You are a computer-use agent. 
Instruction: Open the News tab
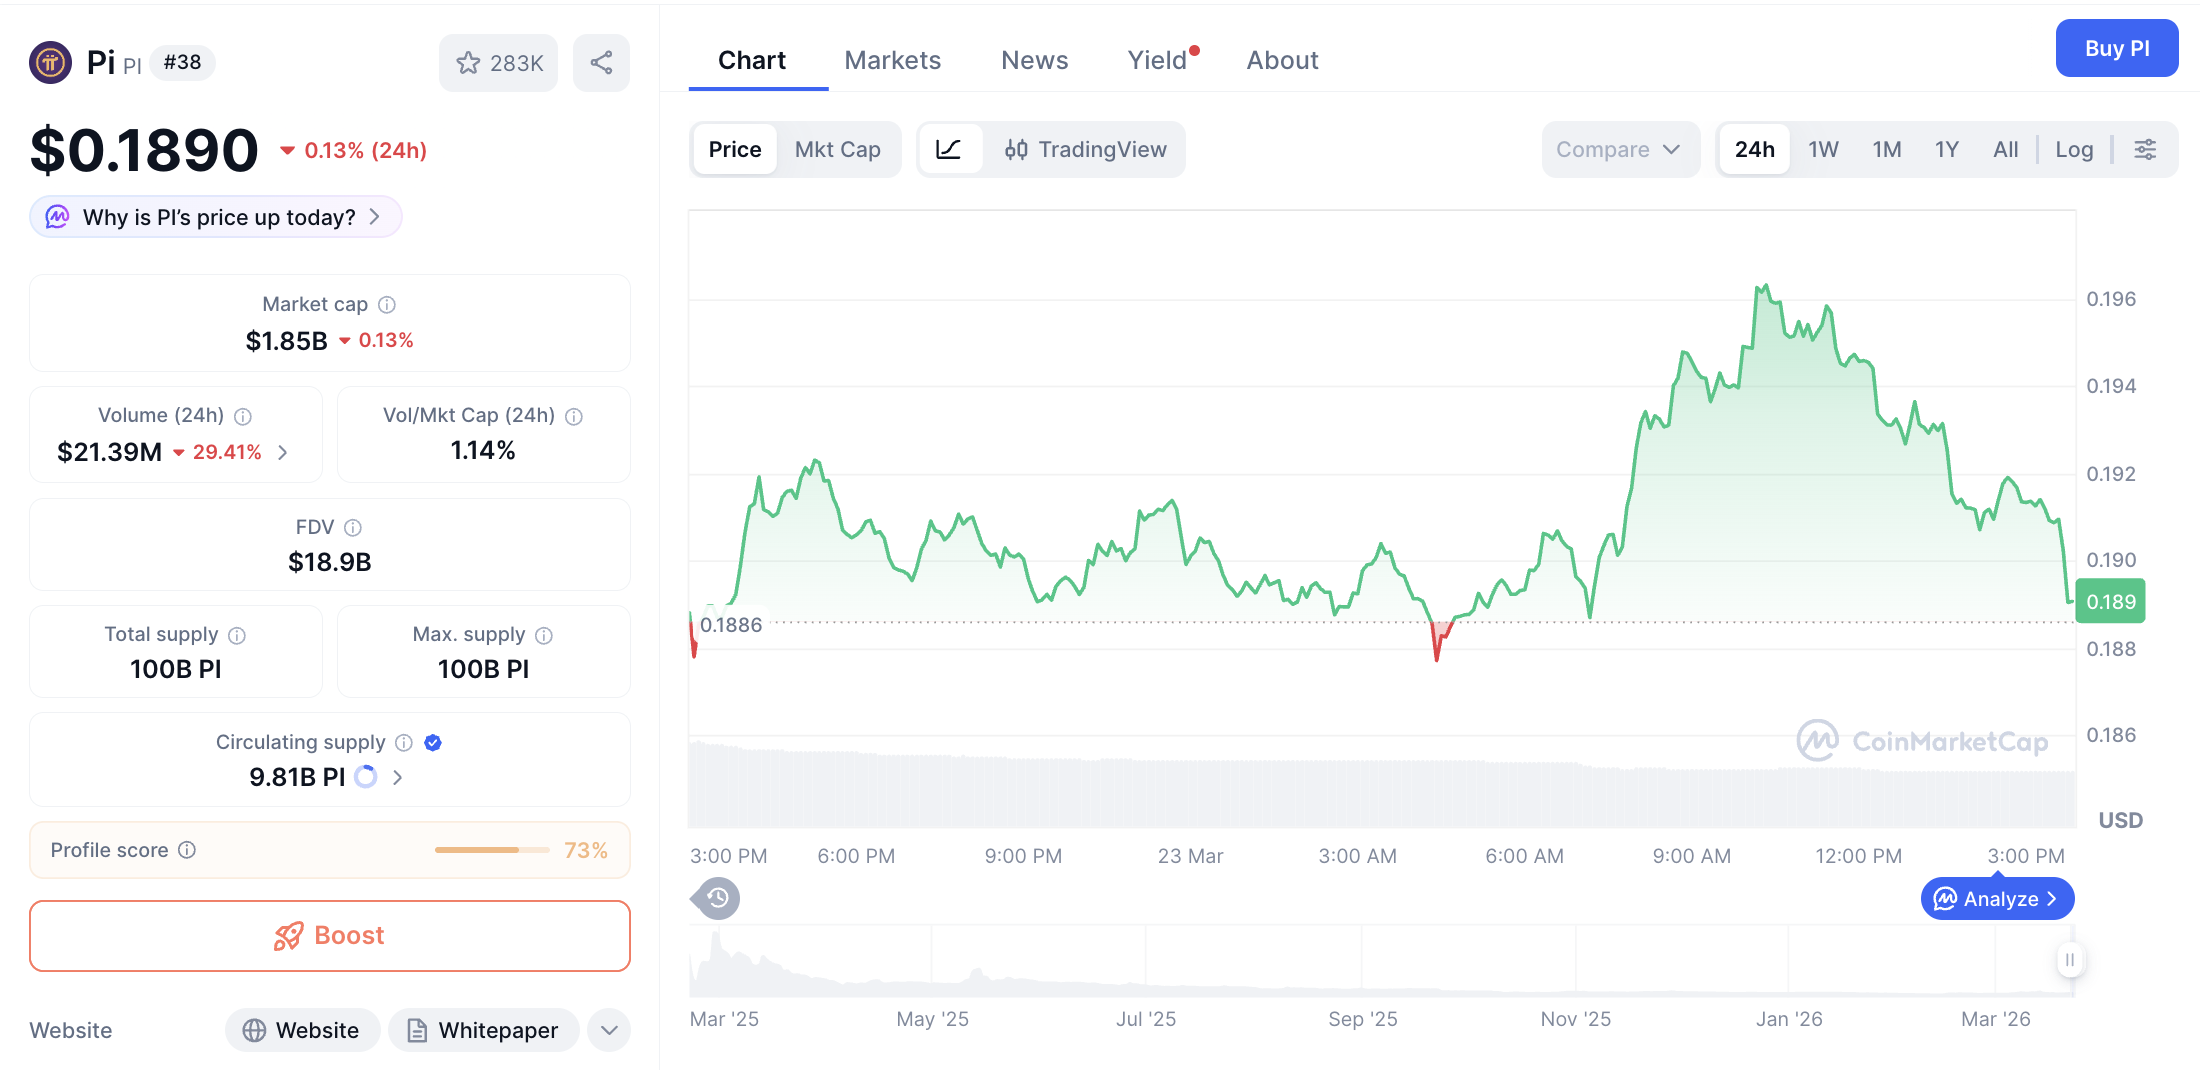pos(1035,60)
